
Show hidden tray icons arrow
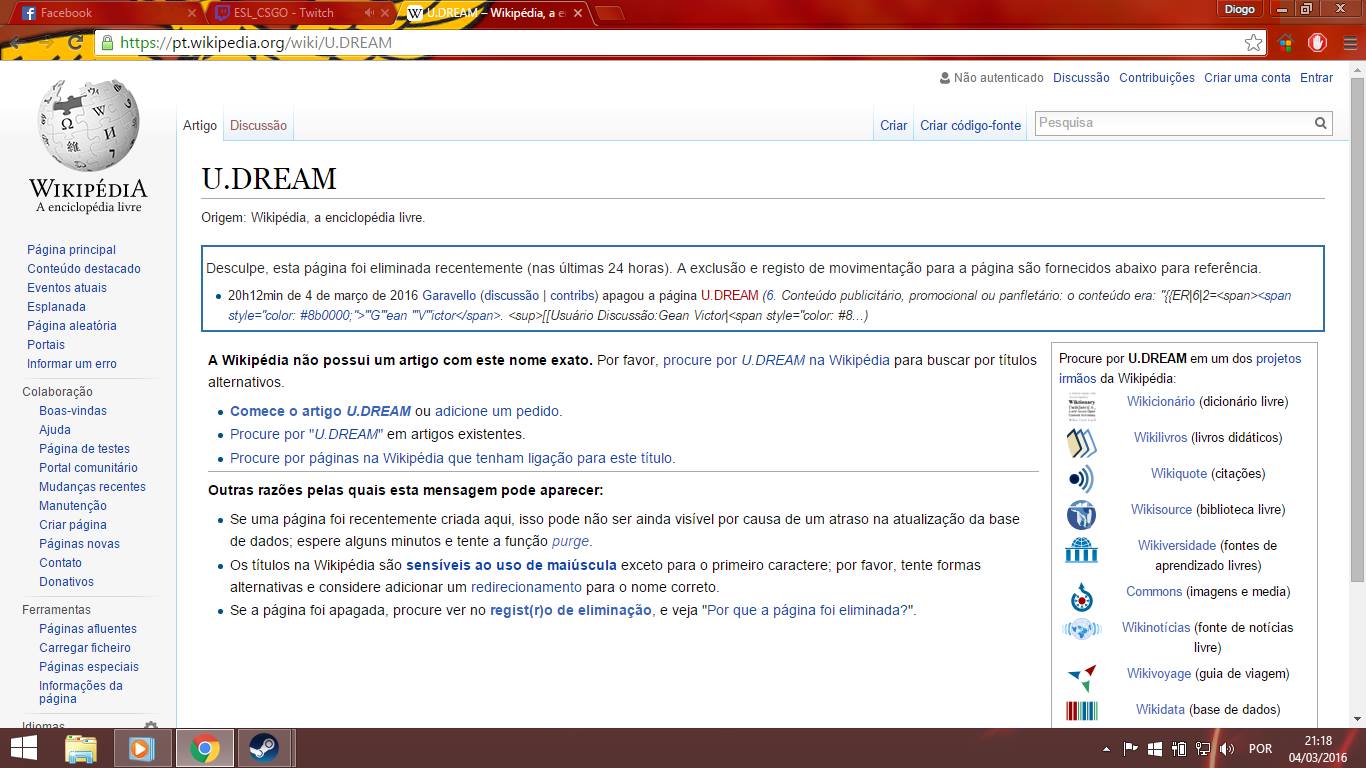[x=1106, y=748]
